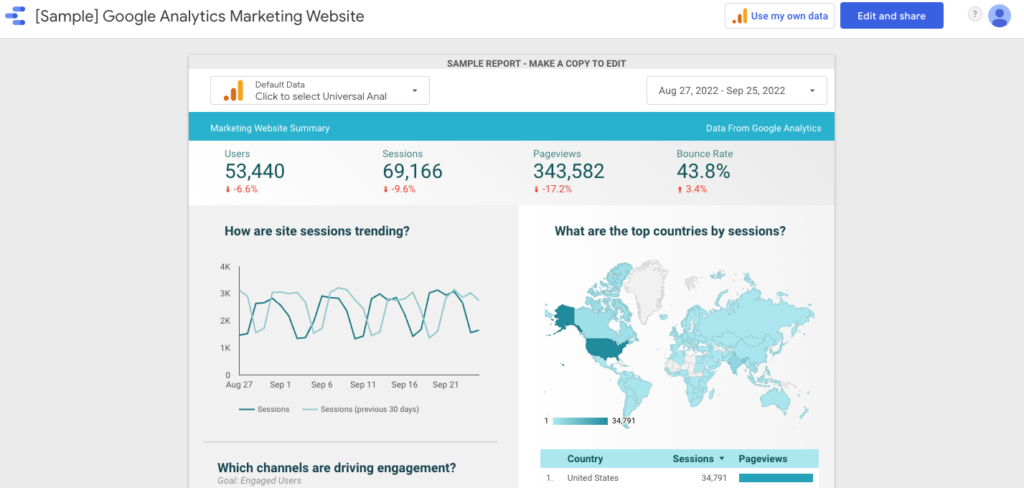
Task: Click the United States pageviews bar
Action: 776,478
